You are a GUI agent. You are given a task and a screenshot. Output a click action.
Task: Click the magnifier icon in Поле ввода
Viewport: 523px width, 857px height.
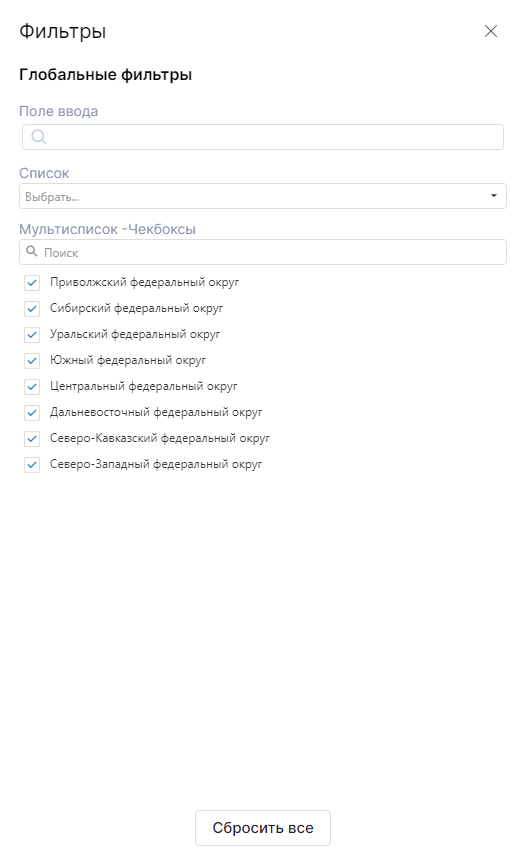coord(39,137)
